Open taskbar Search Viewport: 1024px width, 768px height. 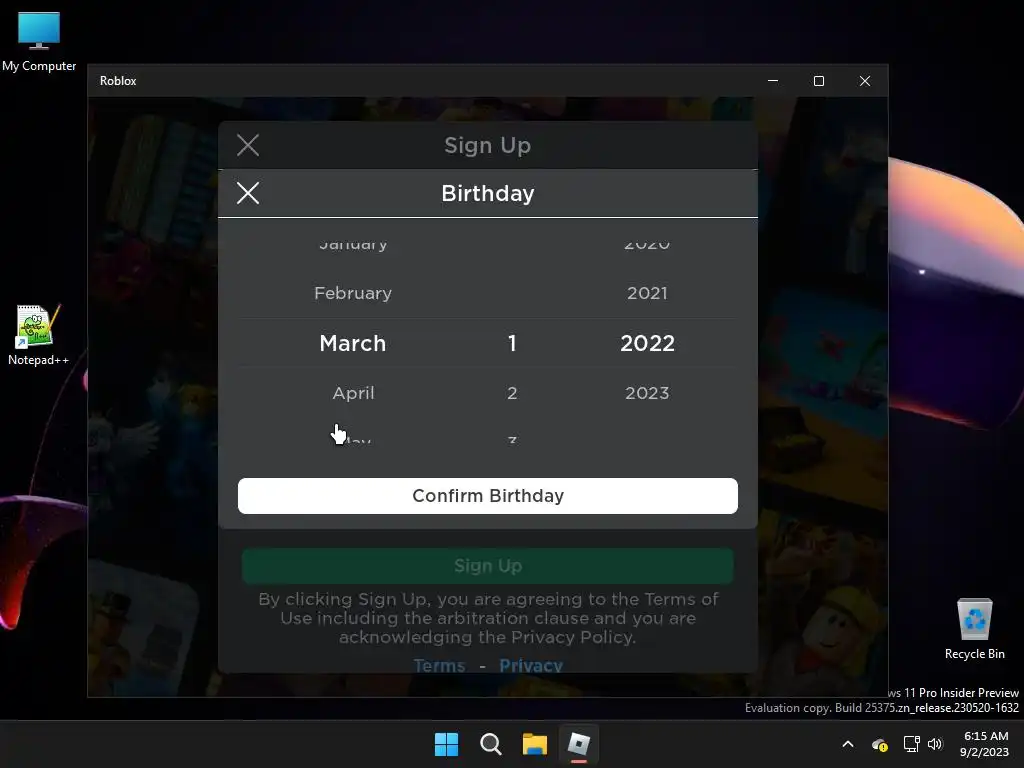tap(490, 744)
